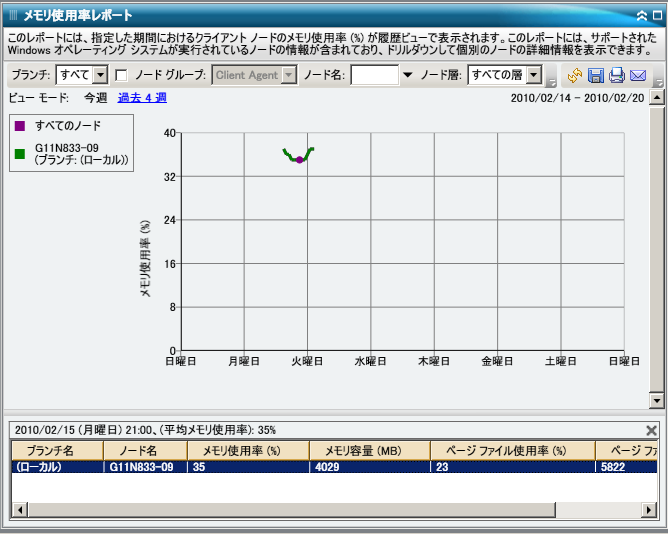Click the save report floppy icon
This screenshot has width=668, height=534.
click(596, 76)
